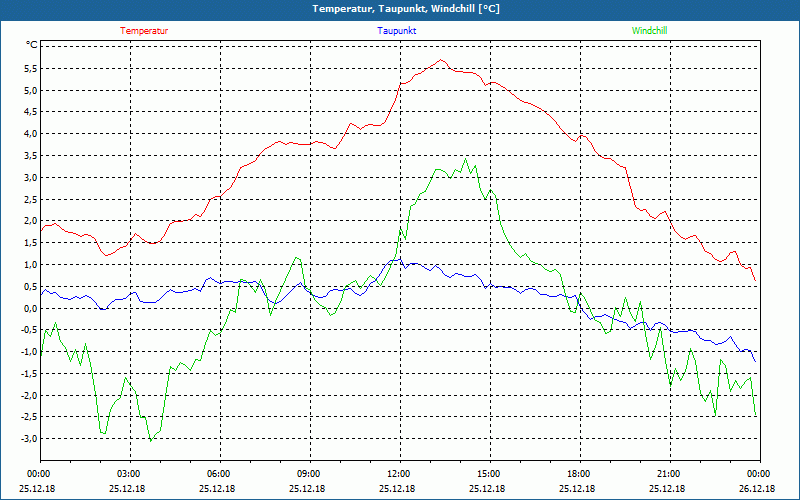Click the -2,5 y-axis value
Viewport: 800px width, 500px height.
click(30, 417)
